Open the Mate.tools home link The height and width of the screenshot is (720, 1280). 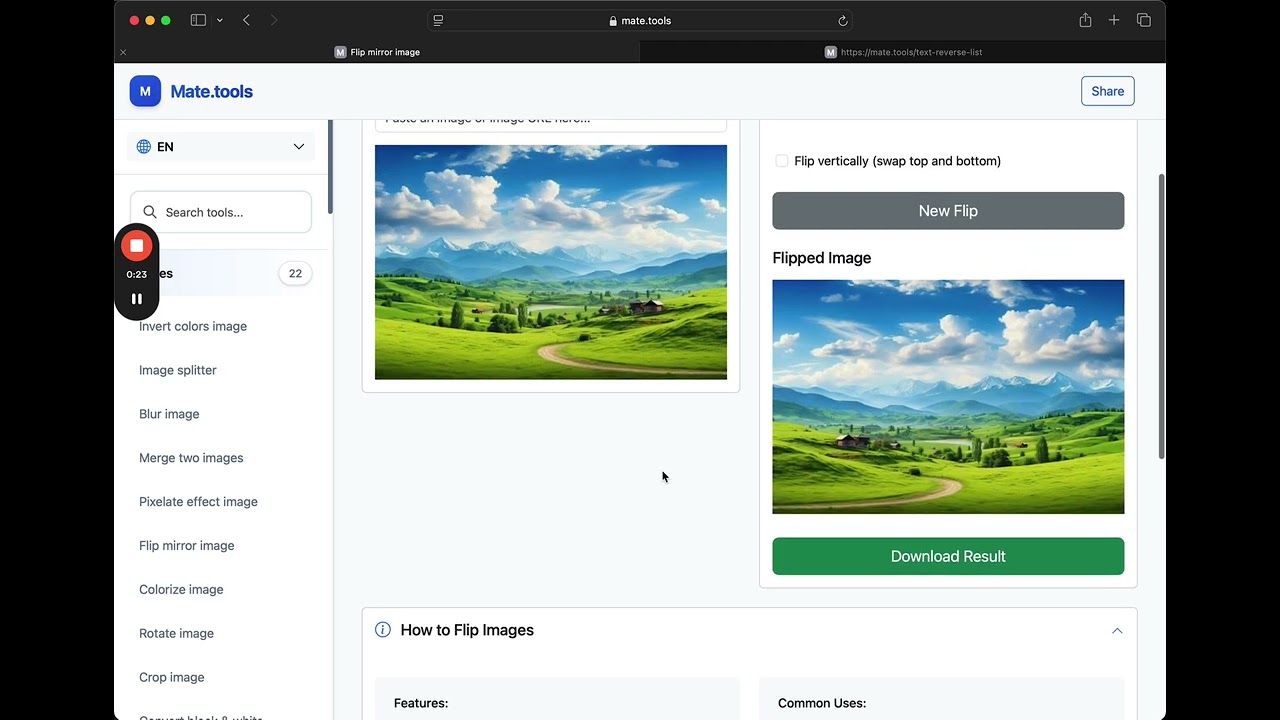click(x=211, y=91)
